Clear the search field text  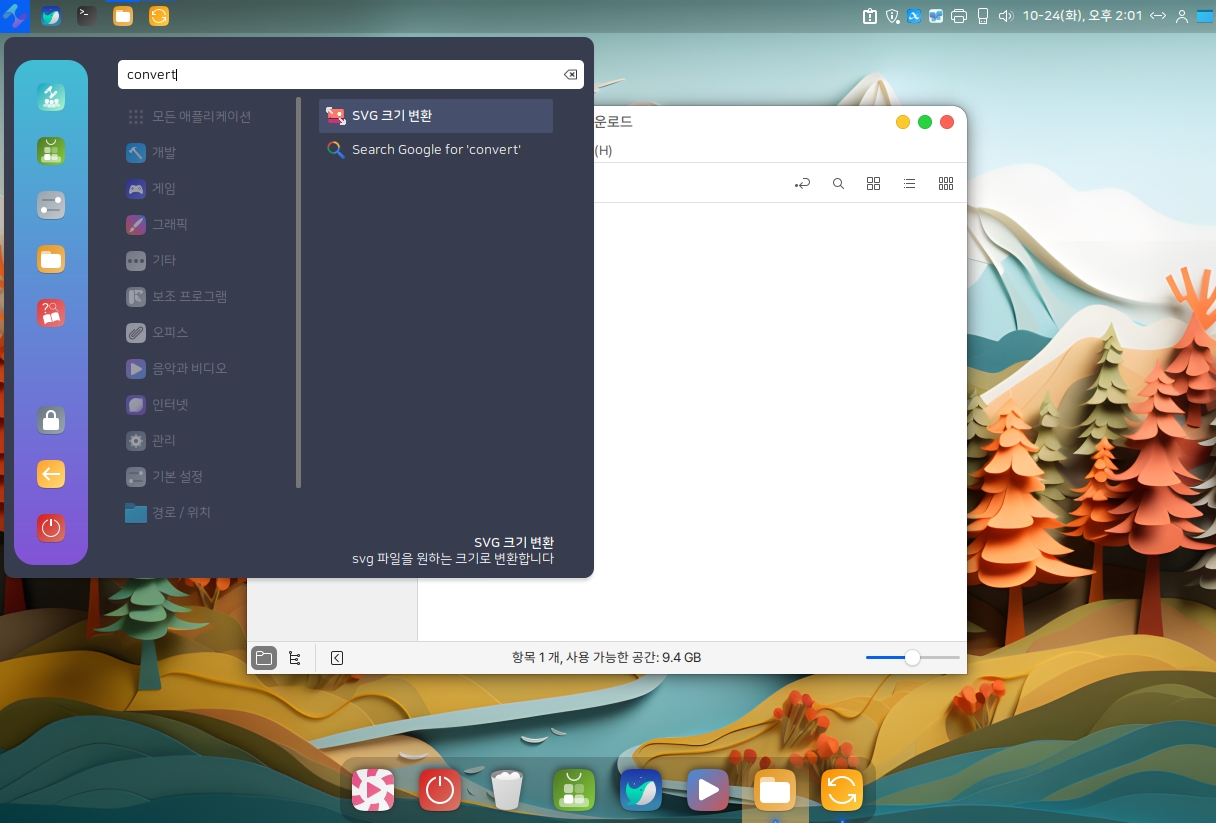(x=570, y=75)
